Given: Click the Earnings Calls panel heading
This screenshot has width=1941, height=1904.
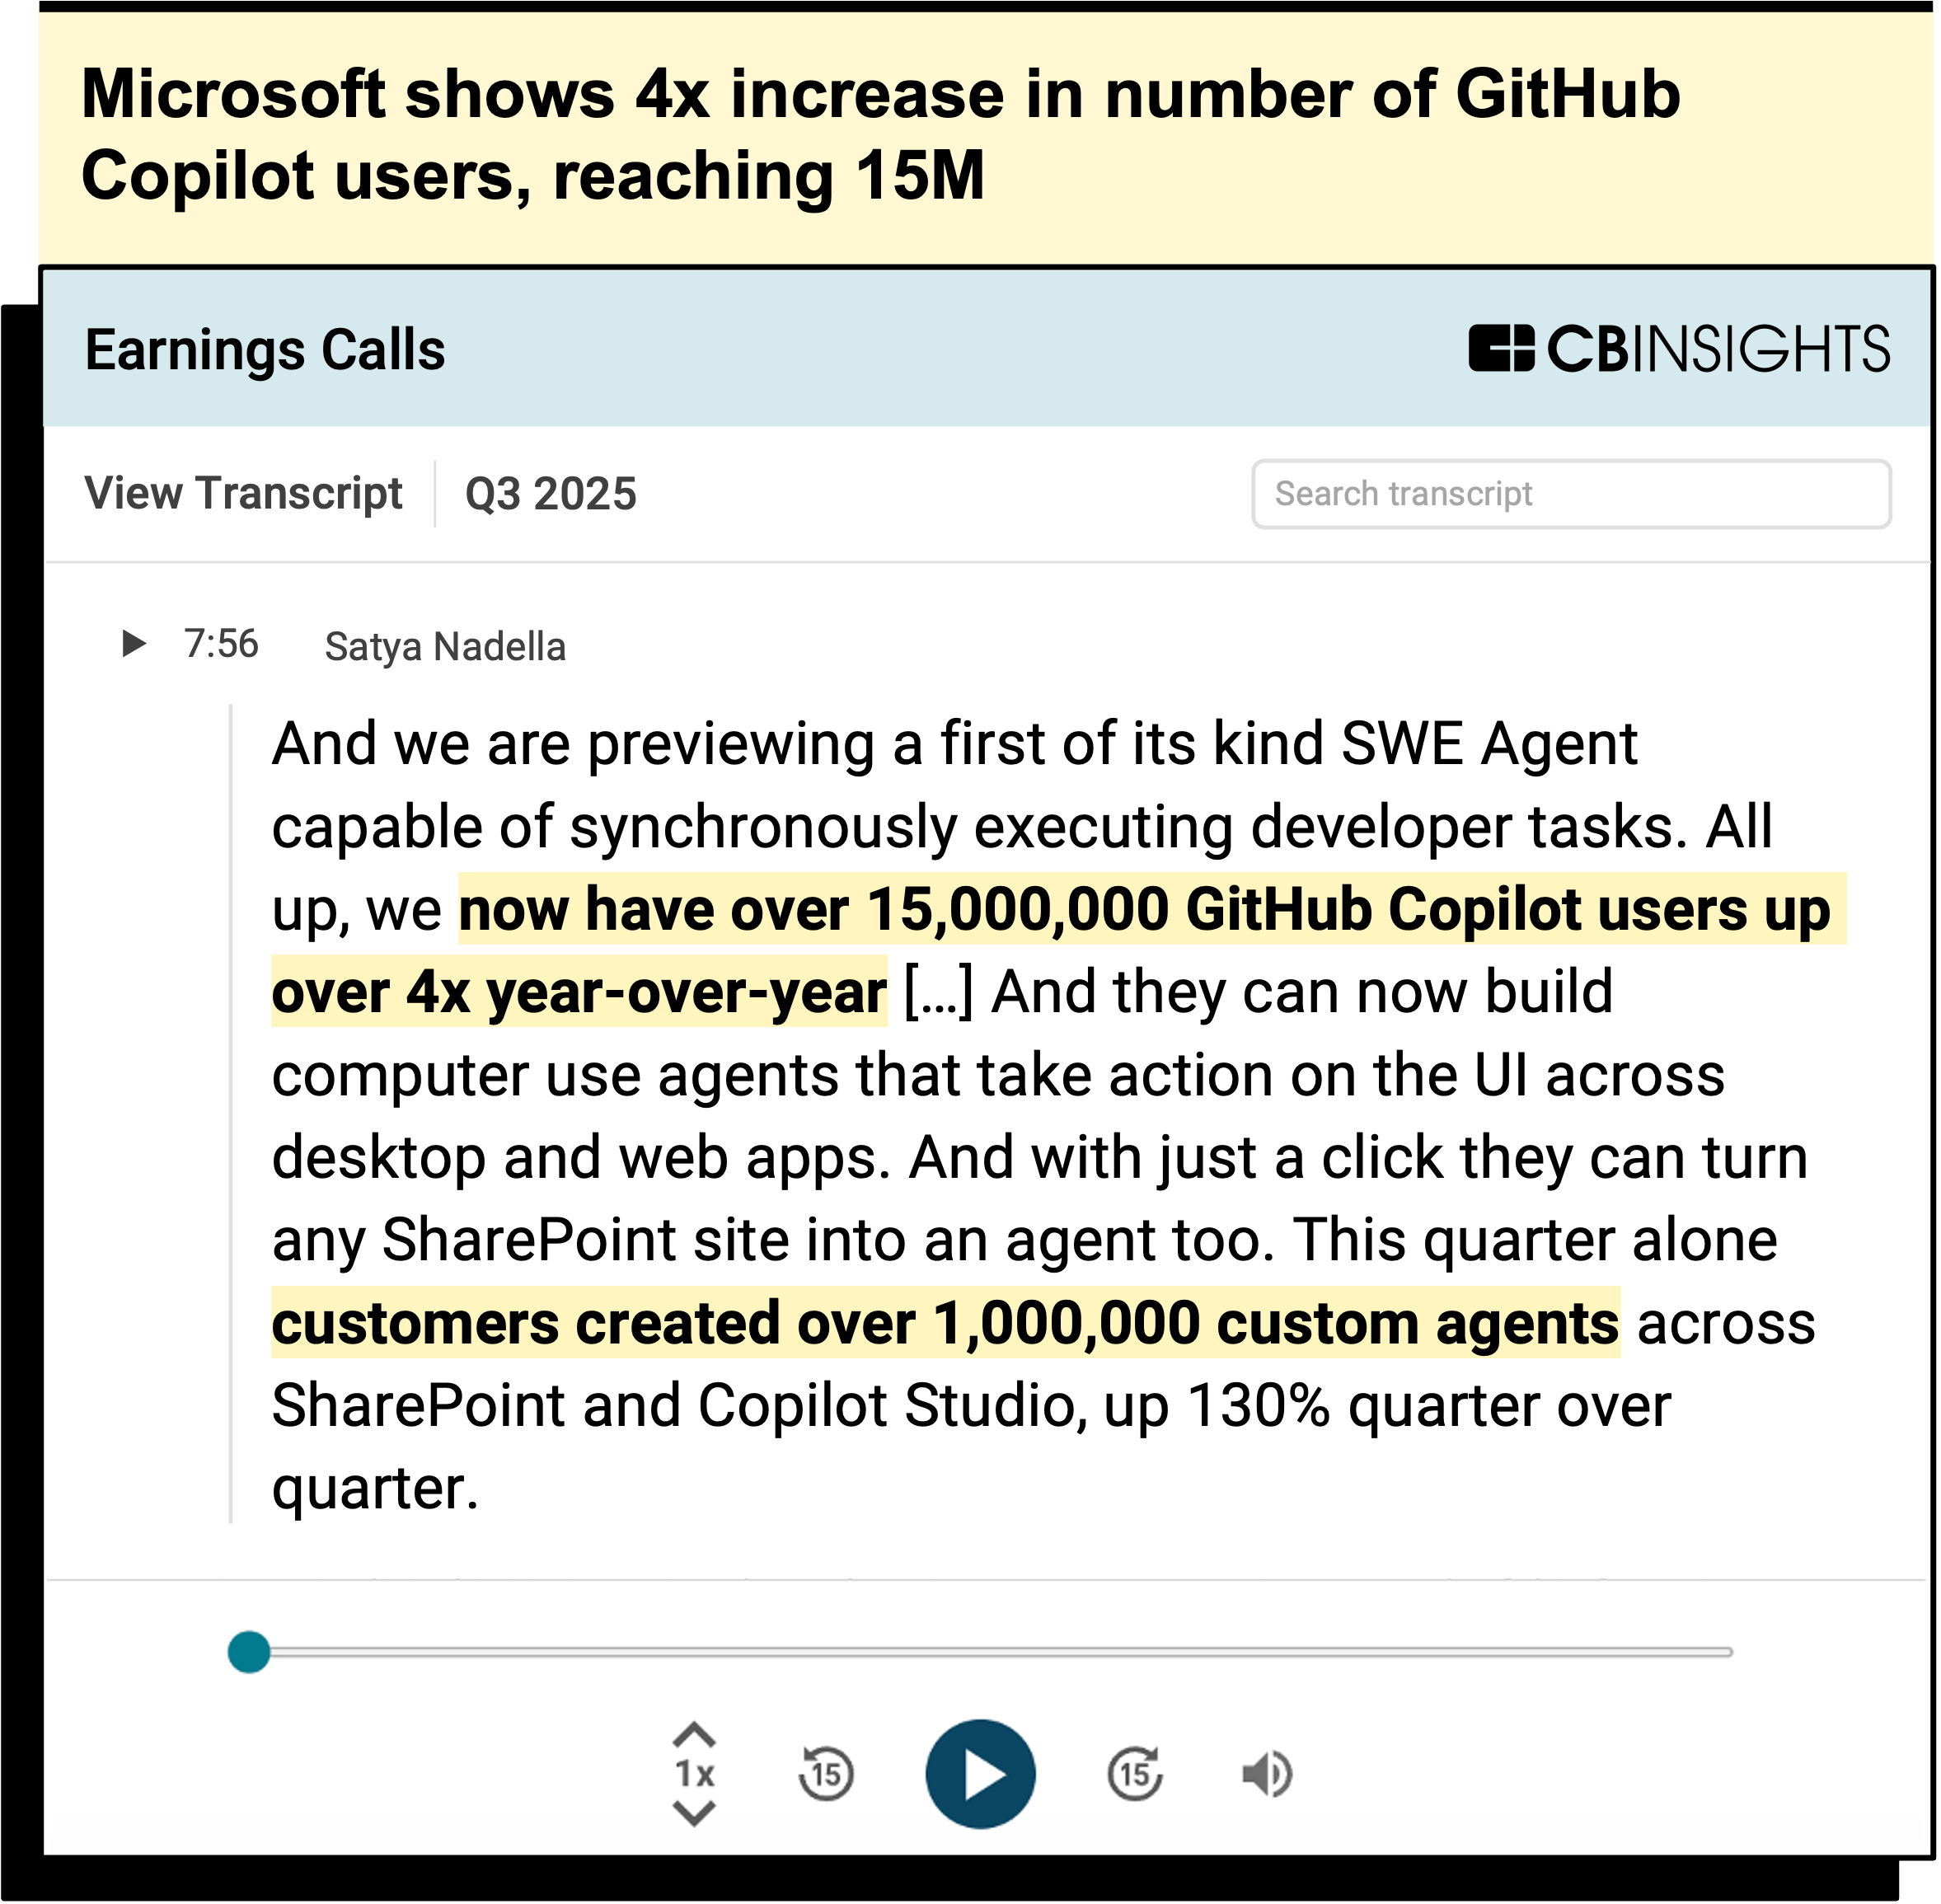Looking at the screenshot, I should [x=265, y=350].
